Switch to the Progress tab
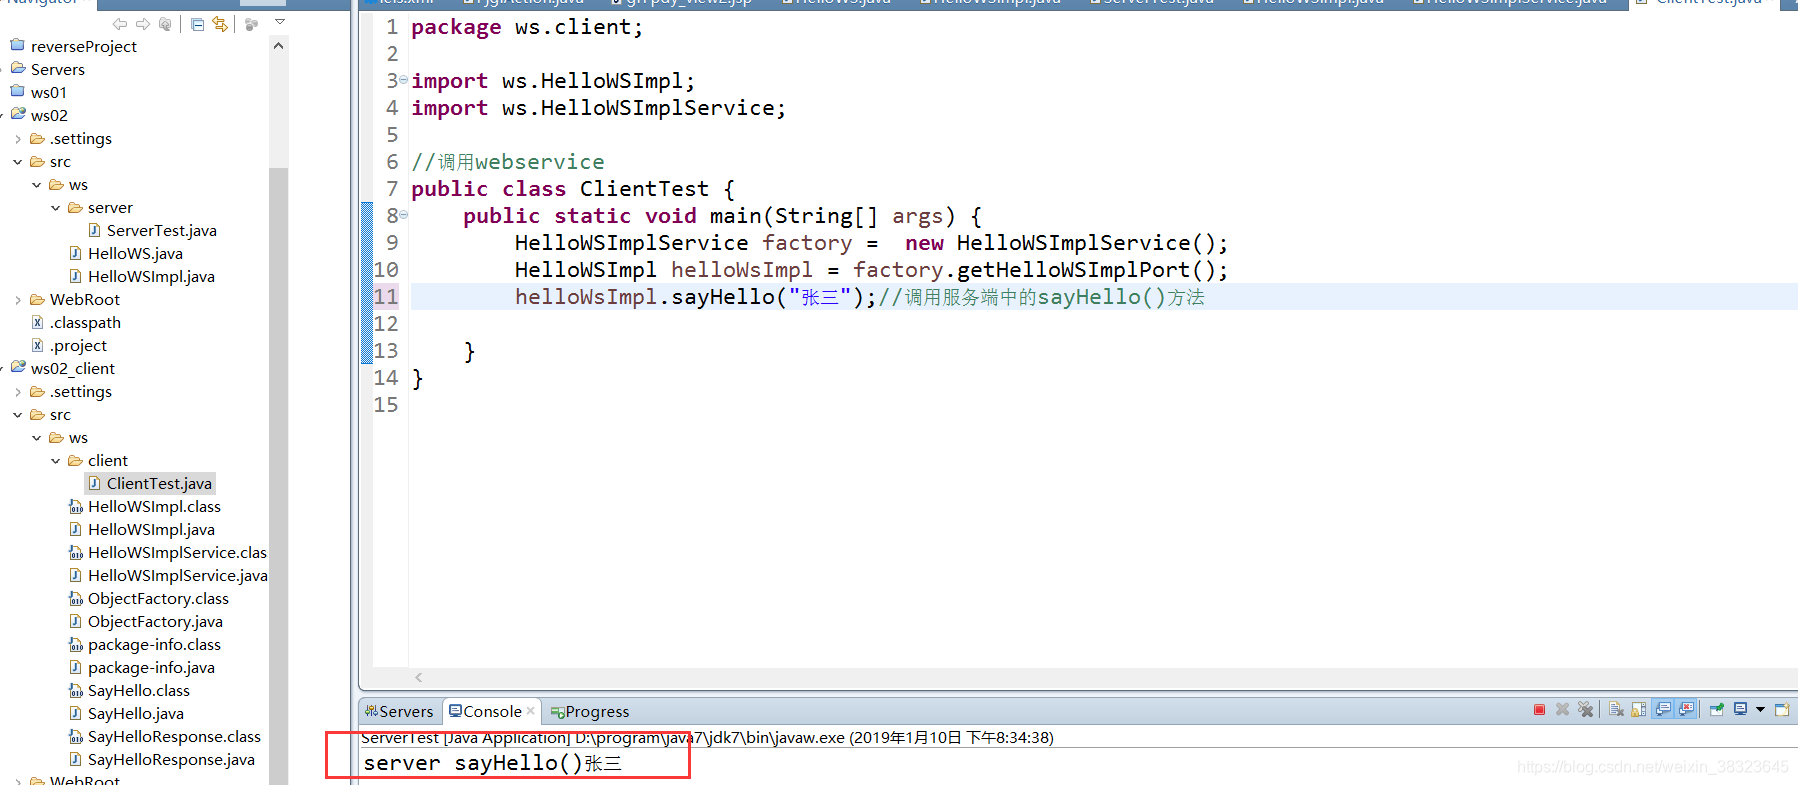1798x785 pixels. (x=590, y=711)
